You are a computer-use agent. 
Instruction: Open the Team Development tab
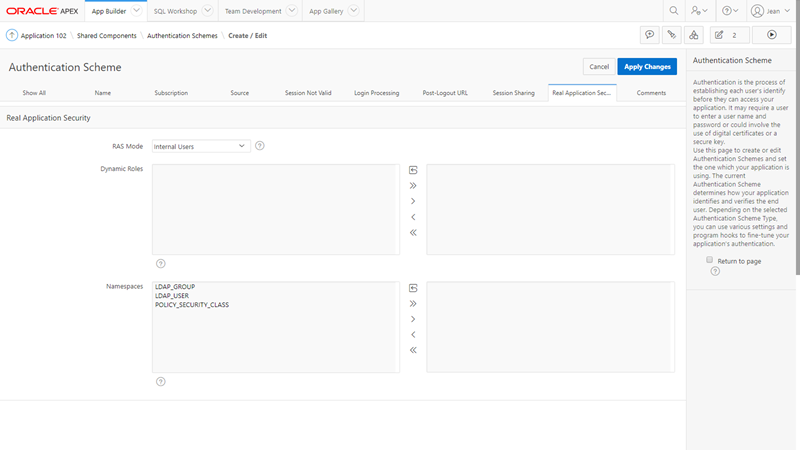point(253,11)
